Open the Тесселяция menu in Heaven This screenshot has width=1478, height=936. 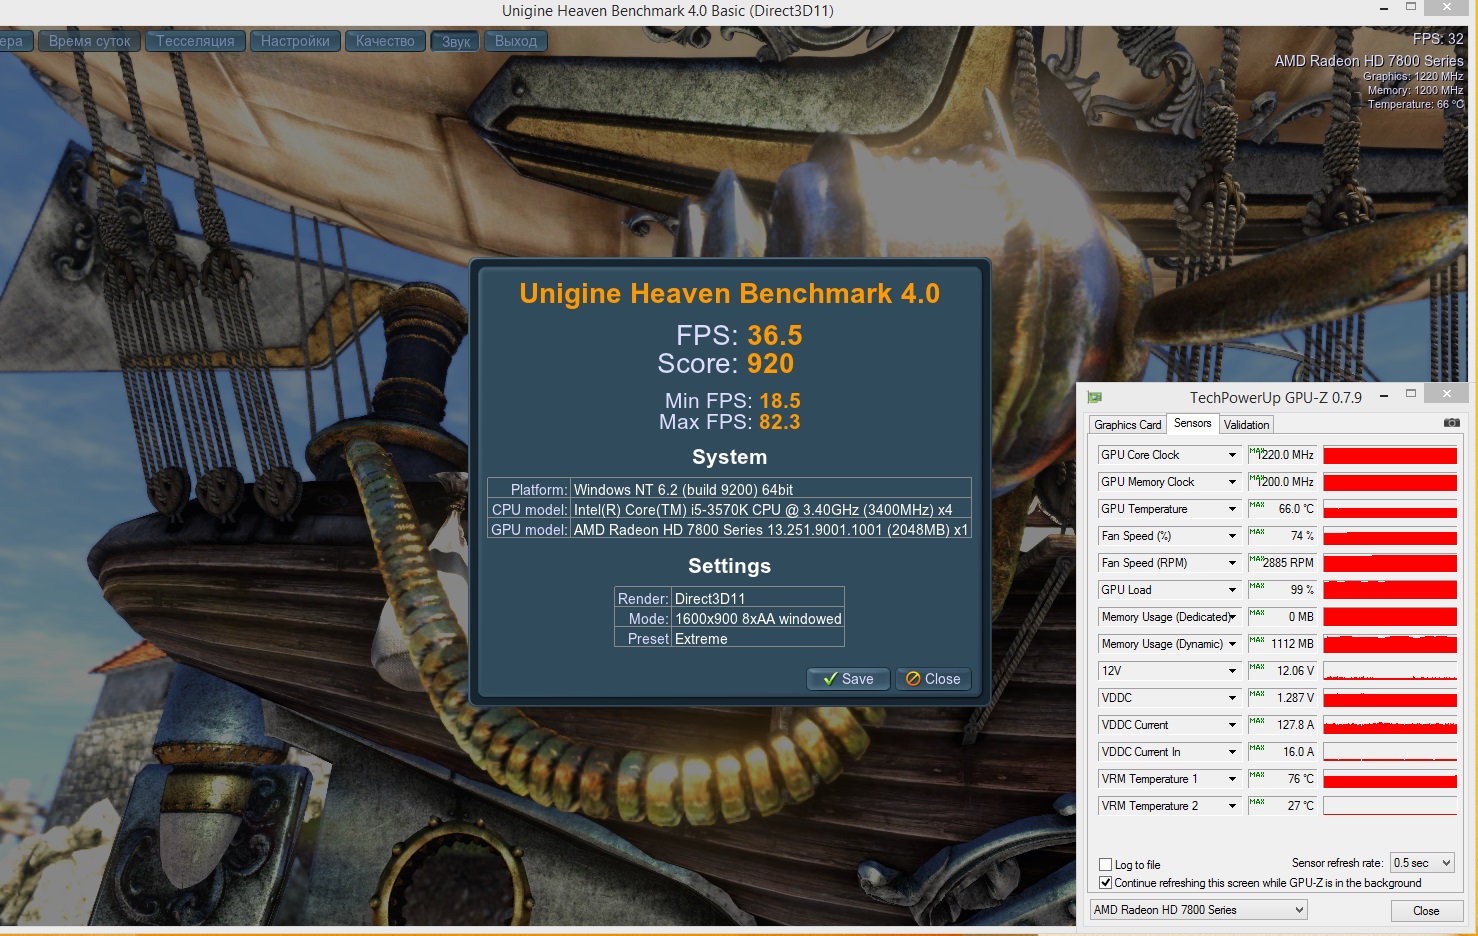coord(195,41)
